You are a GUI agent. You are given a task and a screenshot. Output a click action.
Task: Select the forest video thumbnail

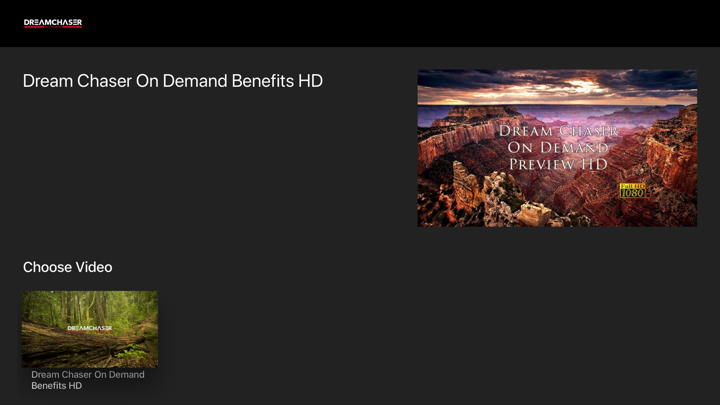pos(90,329)
